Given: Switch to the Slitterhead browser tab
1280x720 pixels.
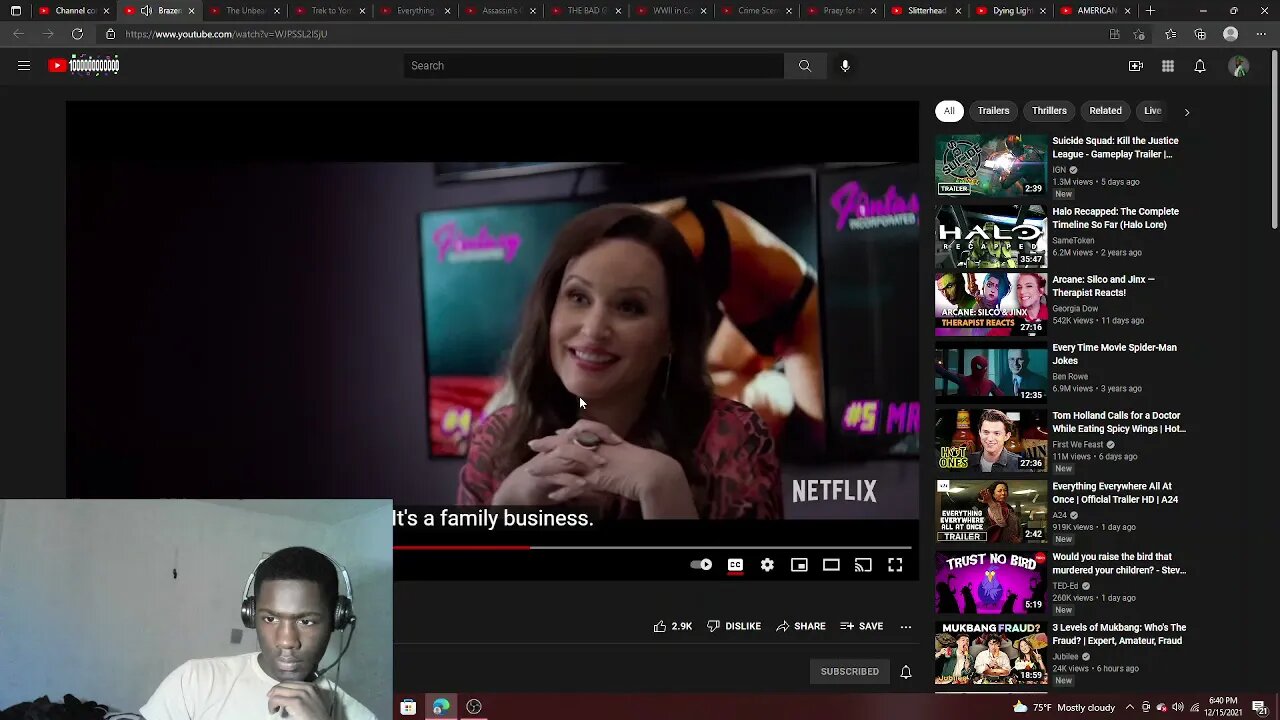Looking at the screenshot, I should 925,11.
